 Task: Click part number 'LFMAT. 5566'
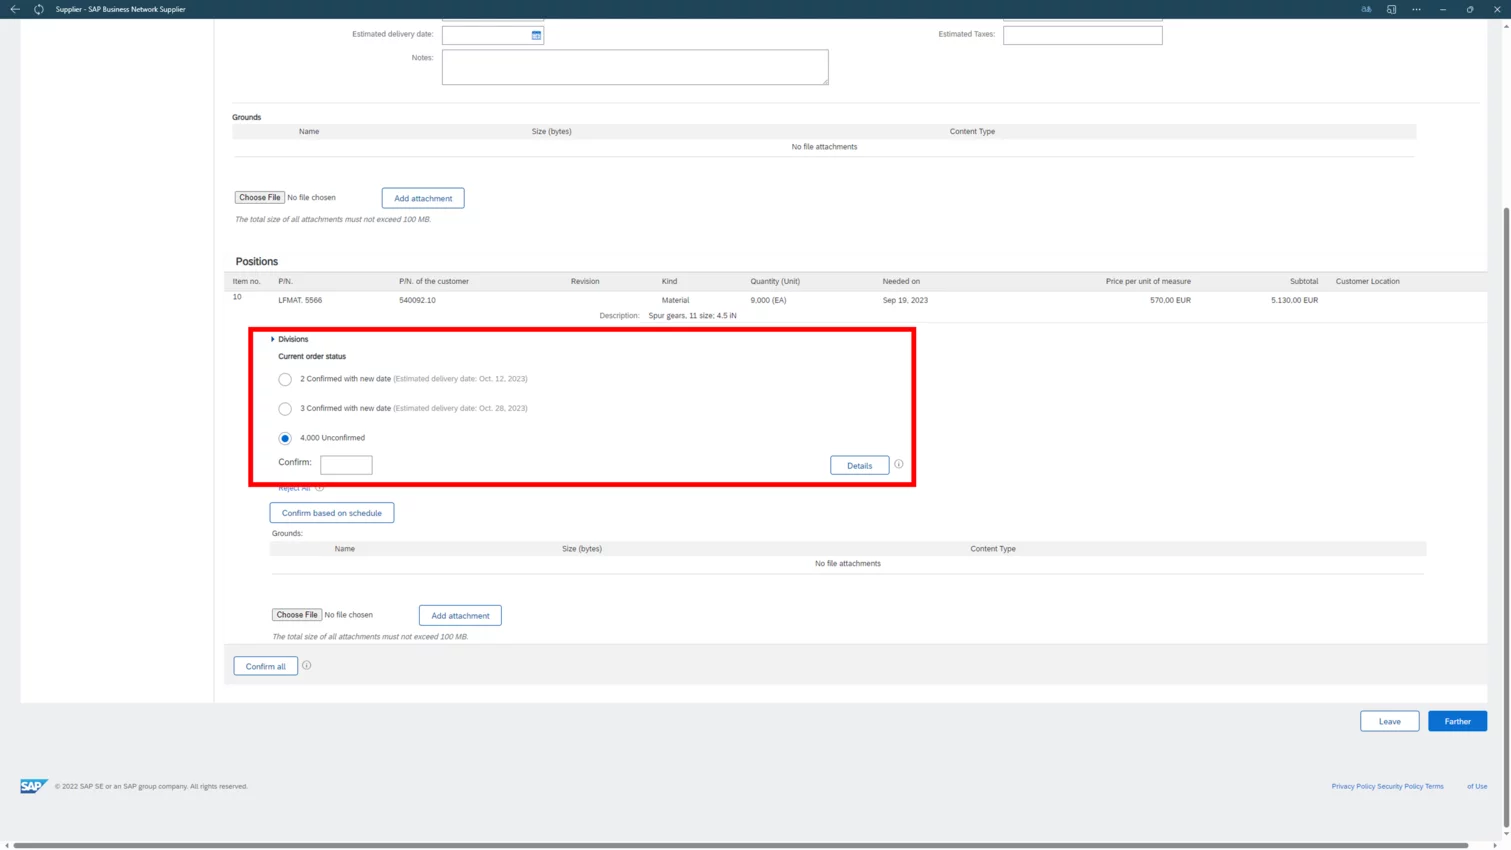click(300, 300)
